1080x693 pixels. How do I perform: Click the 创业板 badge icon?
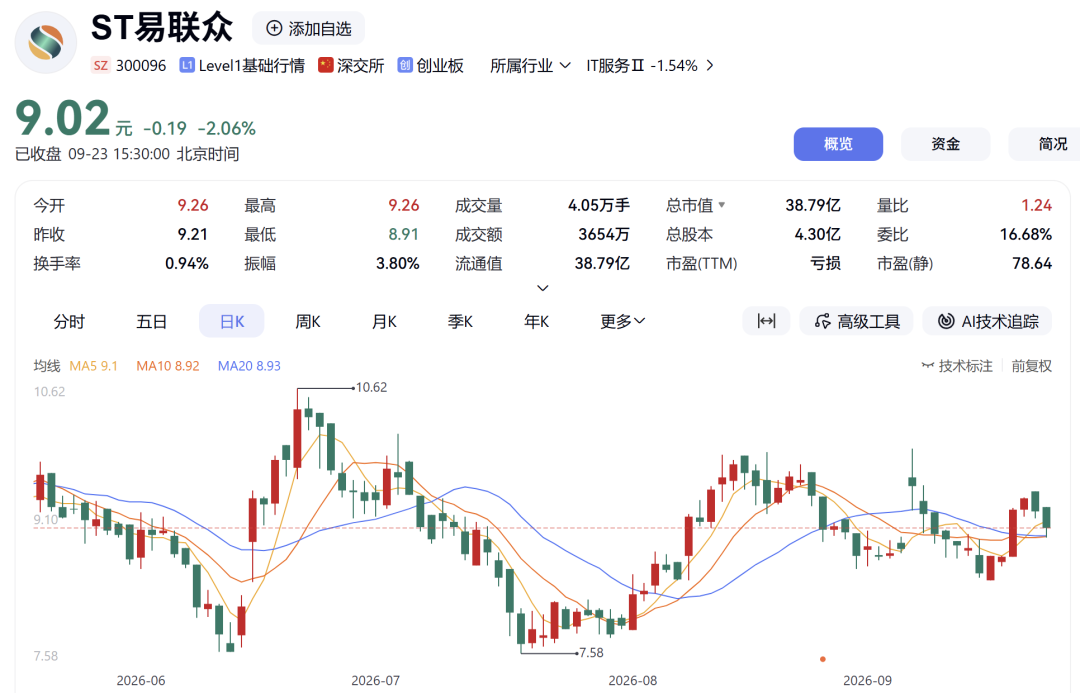[x=405, y=65]
